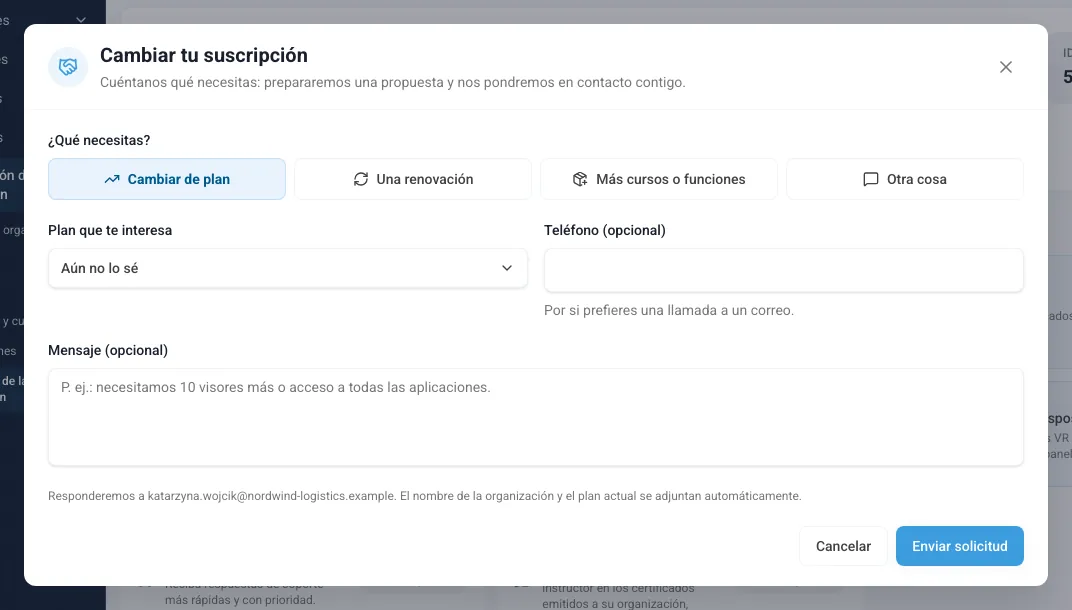
Task: Click the "Responderemos a katarzyna.wojcik" note
Action: click(x=425, y=496)
